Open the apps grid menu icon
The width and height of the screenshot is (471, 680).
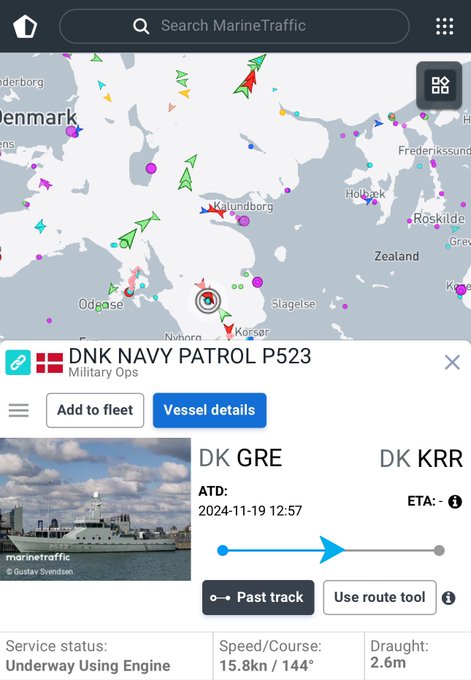point(445,26)
